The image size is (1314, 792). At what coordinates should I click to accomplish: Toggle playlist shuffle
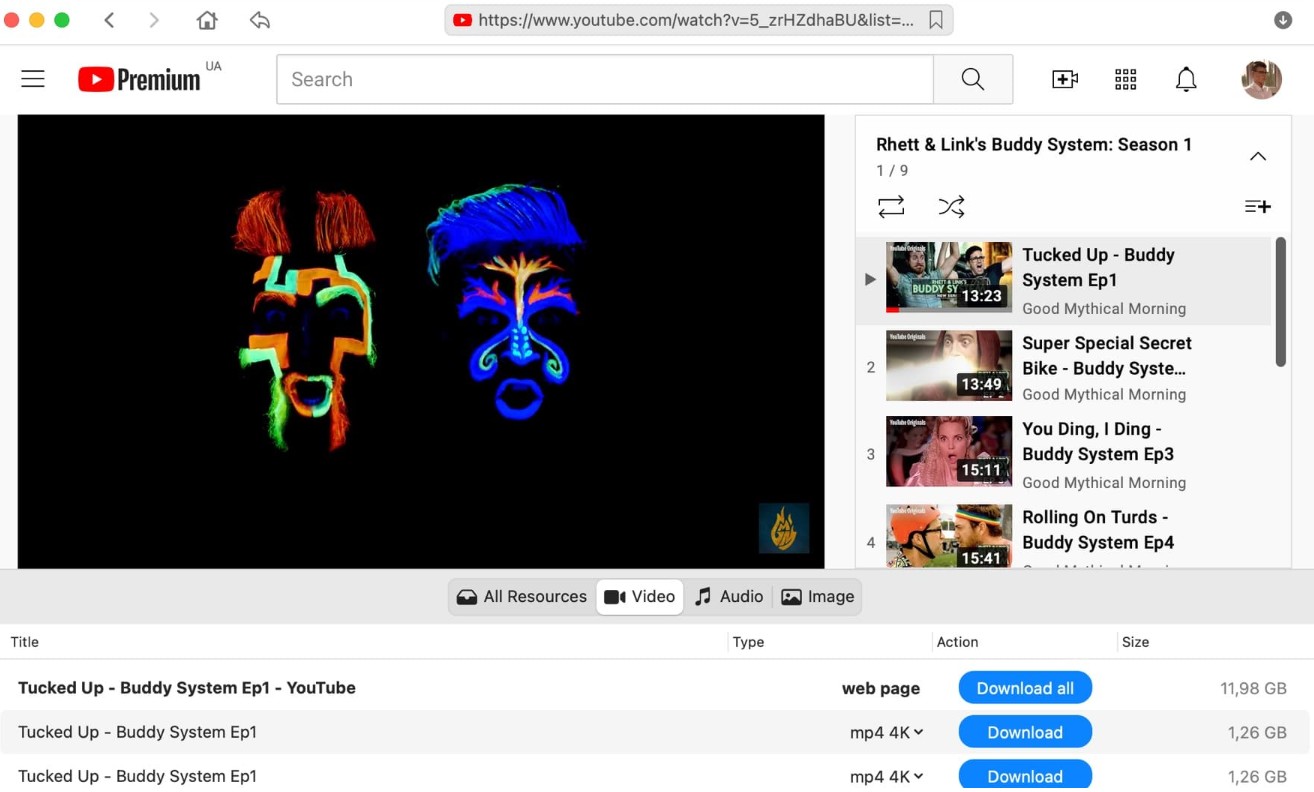[951, 207]
